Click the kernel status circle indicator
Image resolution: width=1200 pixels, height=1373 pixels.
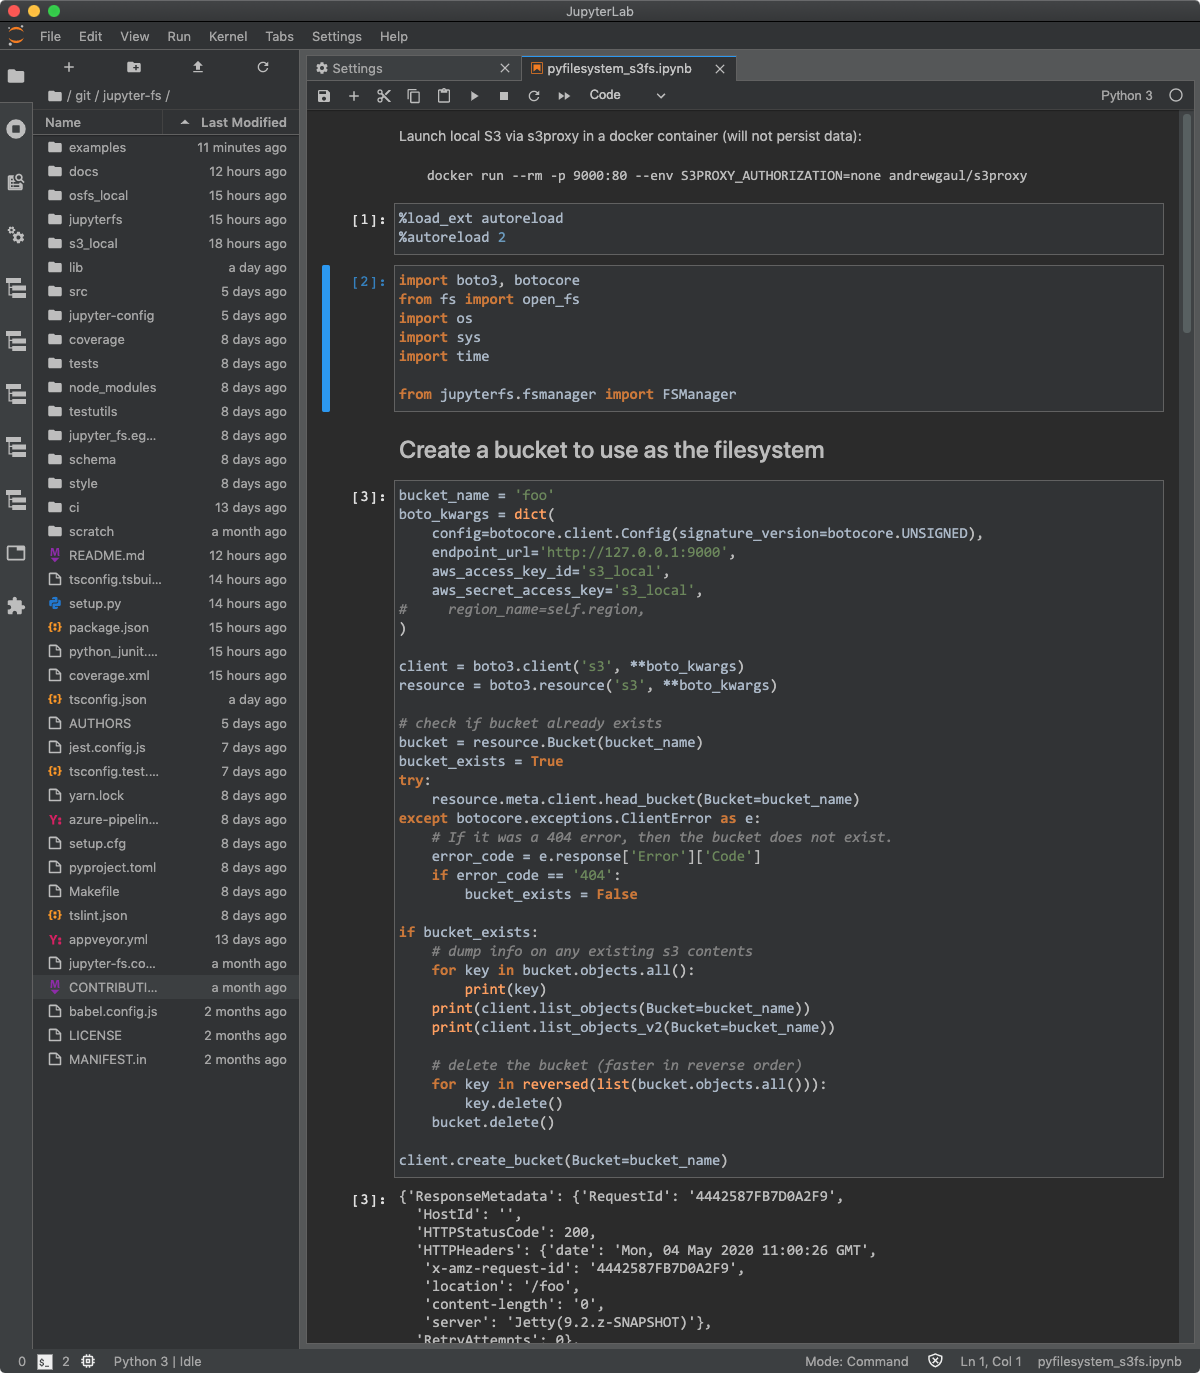[1176, 96]
